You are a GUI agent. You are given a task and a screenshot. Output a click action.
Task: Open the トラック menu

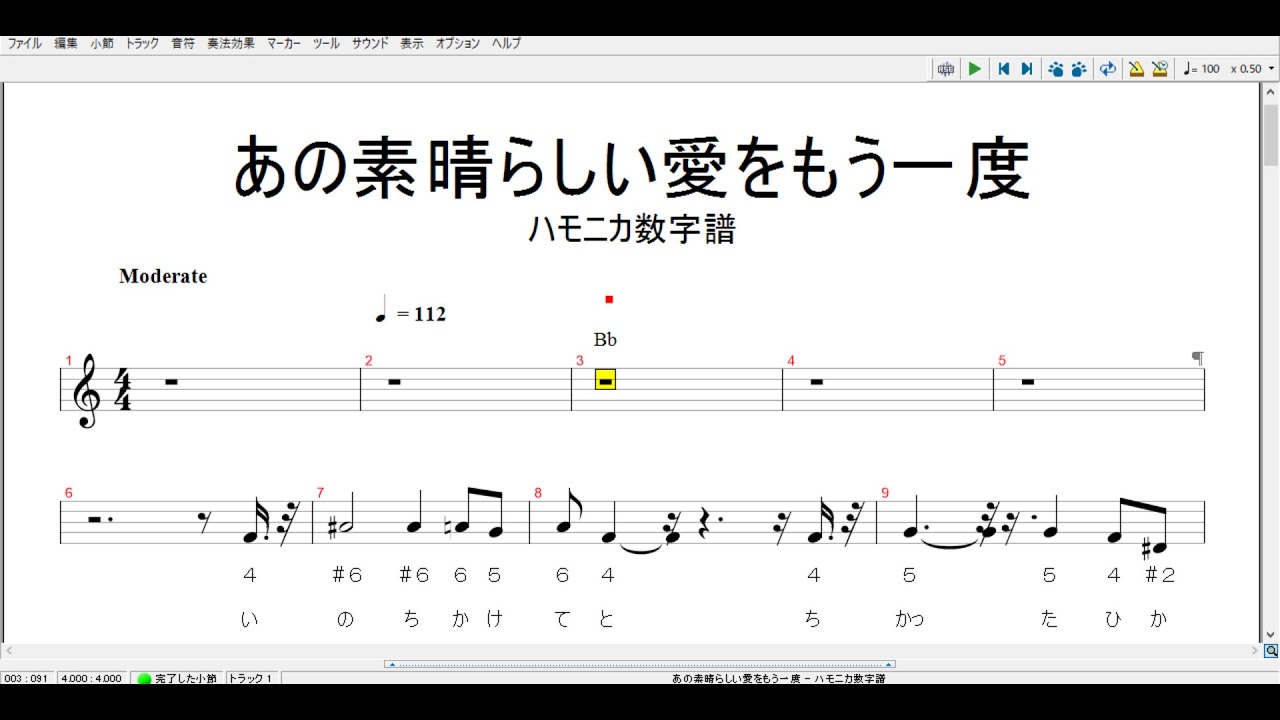click(142, 44)
